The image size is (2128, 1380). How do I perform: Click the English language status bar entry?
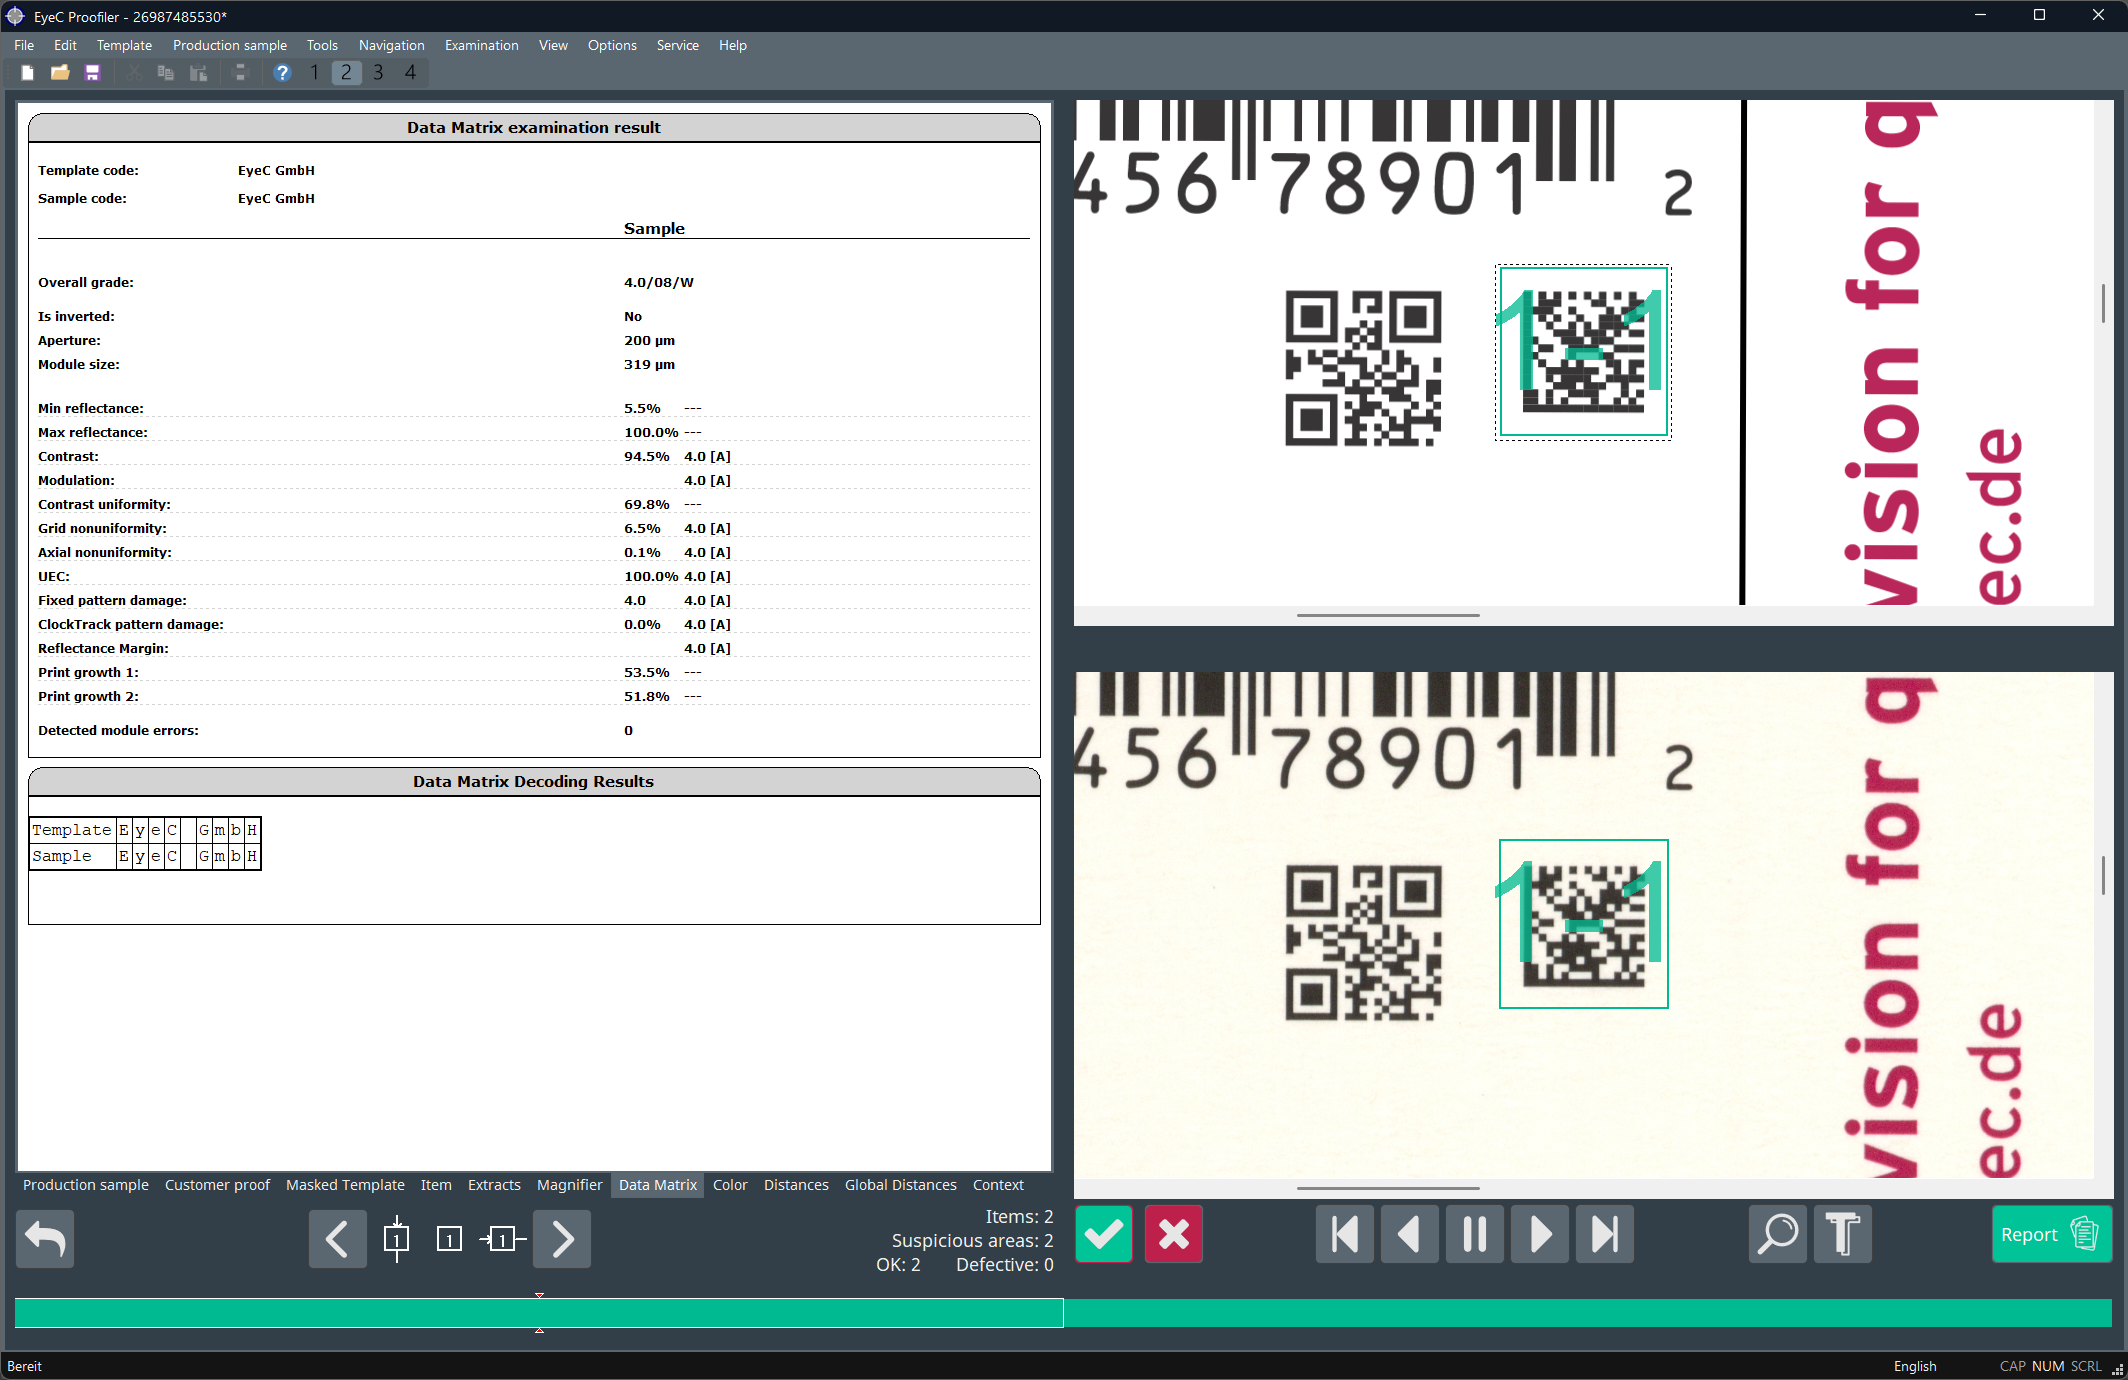(1915, 1366)
